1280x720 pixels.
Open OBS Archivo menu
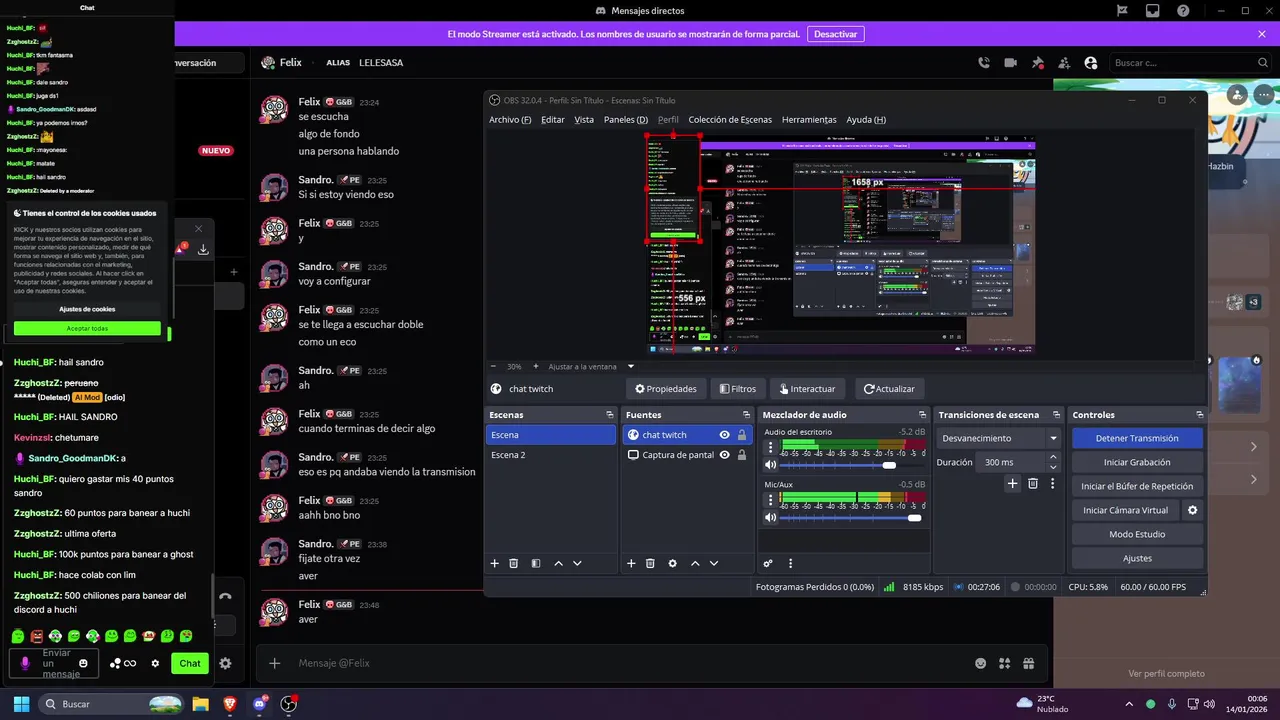pos(510,120)
